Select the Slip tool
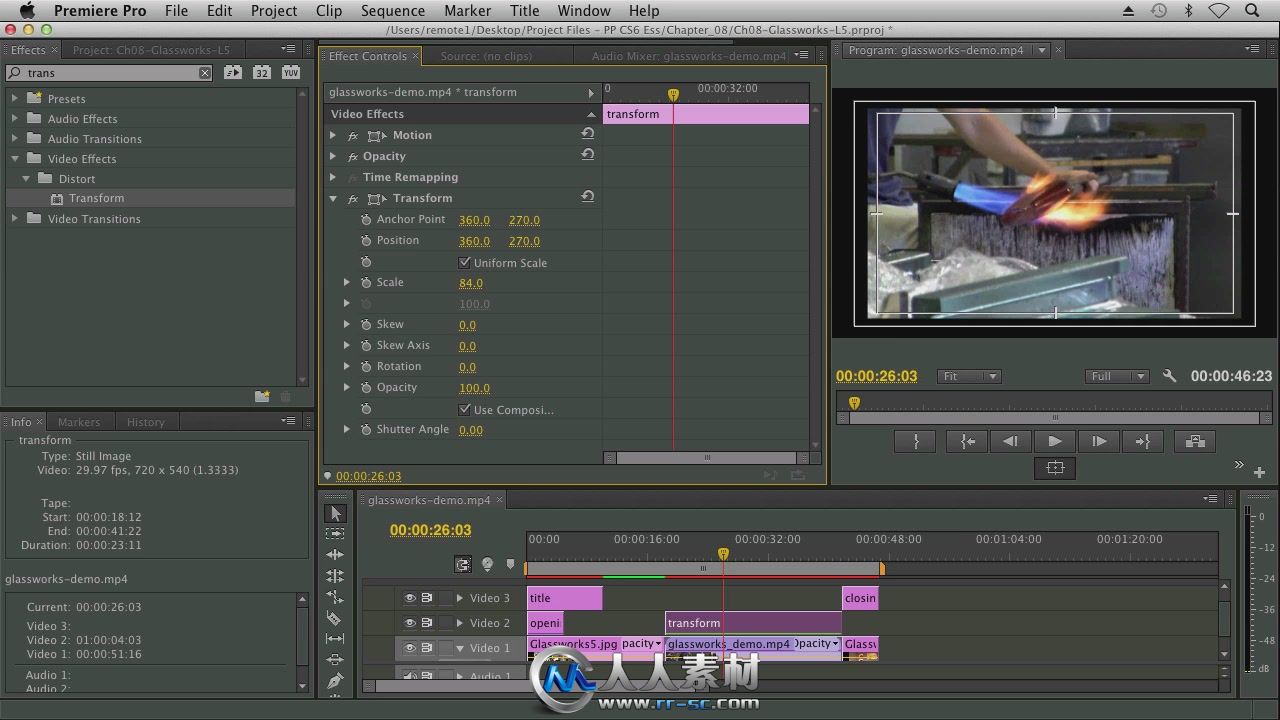The image size is (1280, 720). coord(336,639)
